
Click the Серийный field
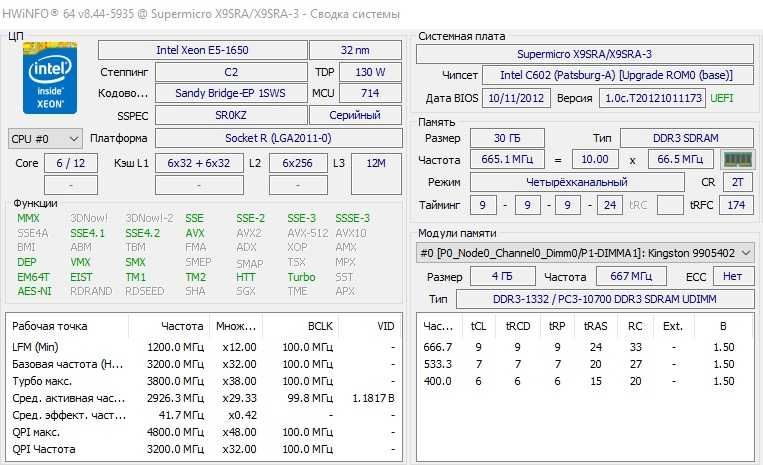pyautogui.click(x=355, y=116)
